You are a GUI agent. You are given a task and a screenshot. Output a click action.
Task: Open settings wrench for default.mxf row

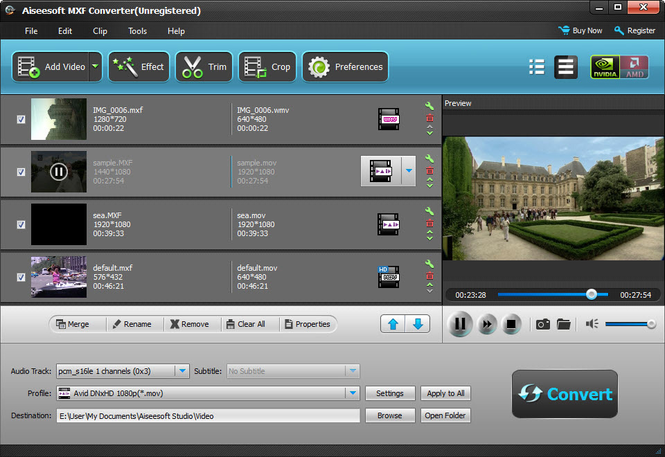[429, 264]
